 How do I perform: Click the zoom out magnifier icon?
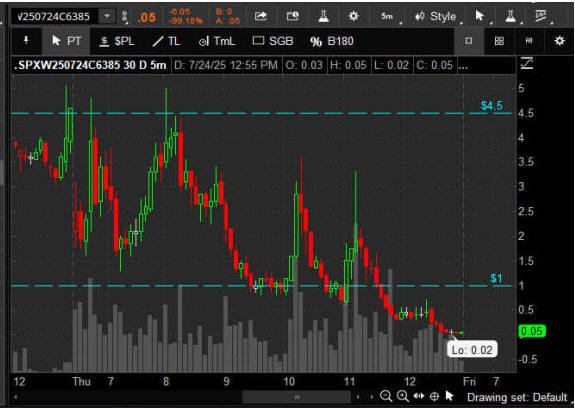(385, 396)
